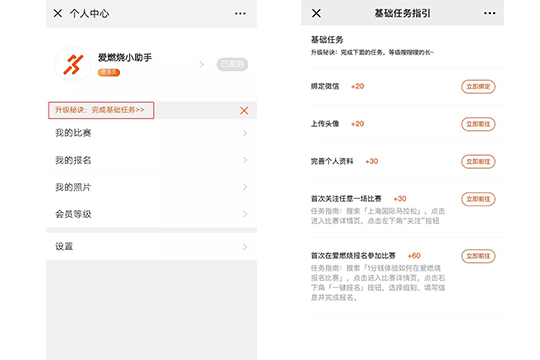
Task: Click the 基础任务指引 page title
Action: pos(402,13)
